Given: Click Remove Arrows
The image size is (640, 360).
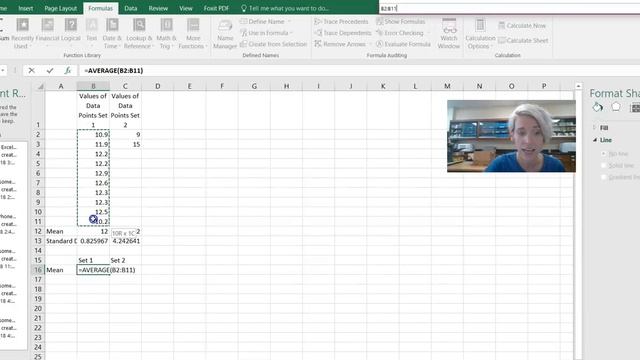Looking at the screenshot, I should (340, 44).
